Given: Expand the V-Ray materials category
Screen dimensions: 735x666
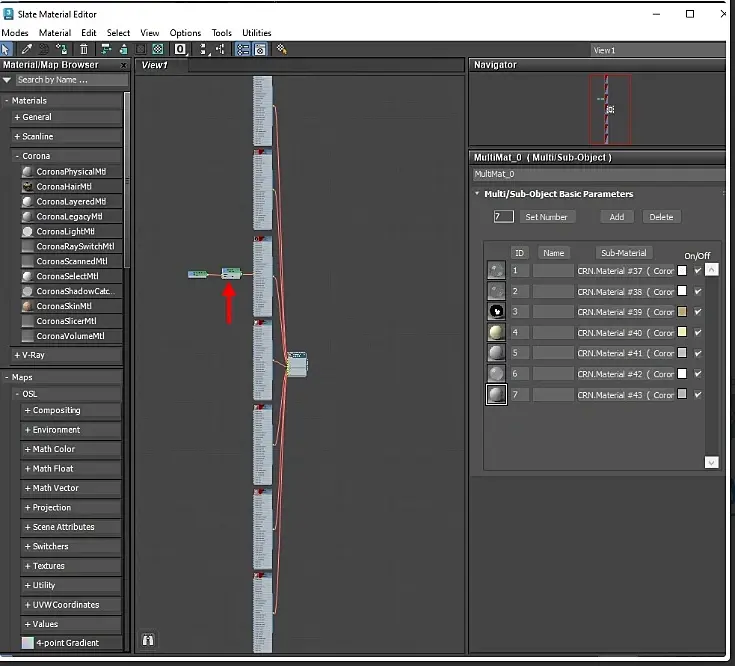Looking at the screenshot, I should click(17, 355).
